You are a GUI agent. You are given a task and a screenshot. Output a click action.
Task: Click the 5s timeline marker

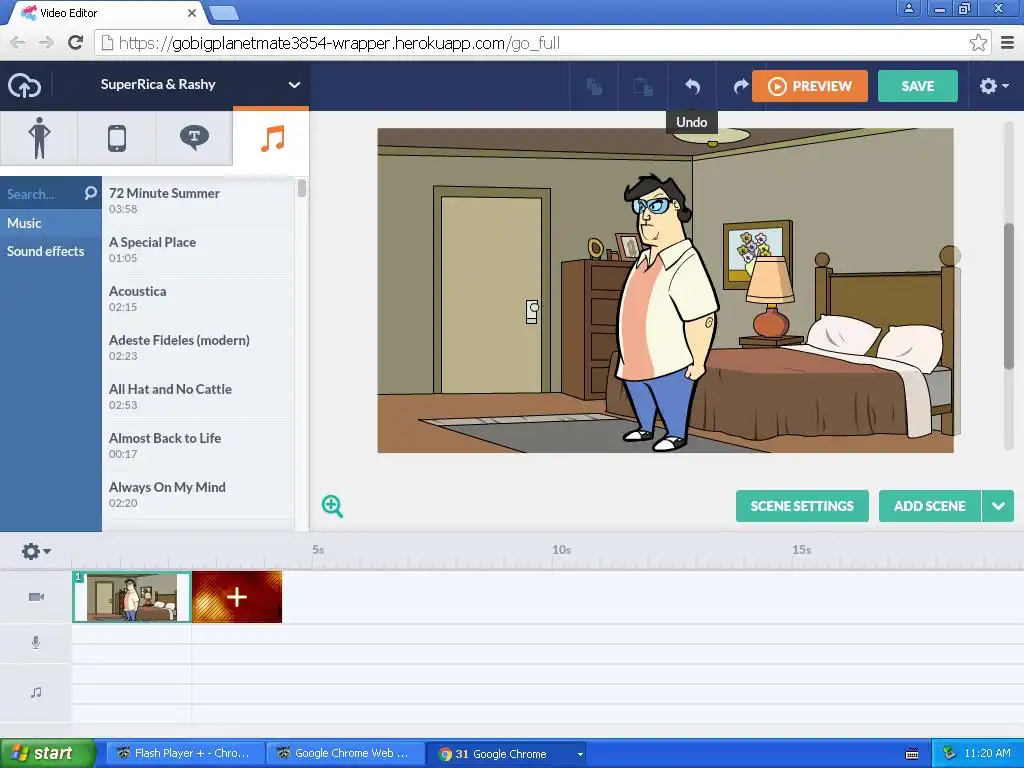[x=318, y=550]
